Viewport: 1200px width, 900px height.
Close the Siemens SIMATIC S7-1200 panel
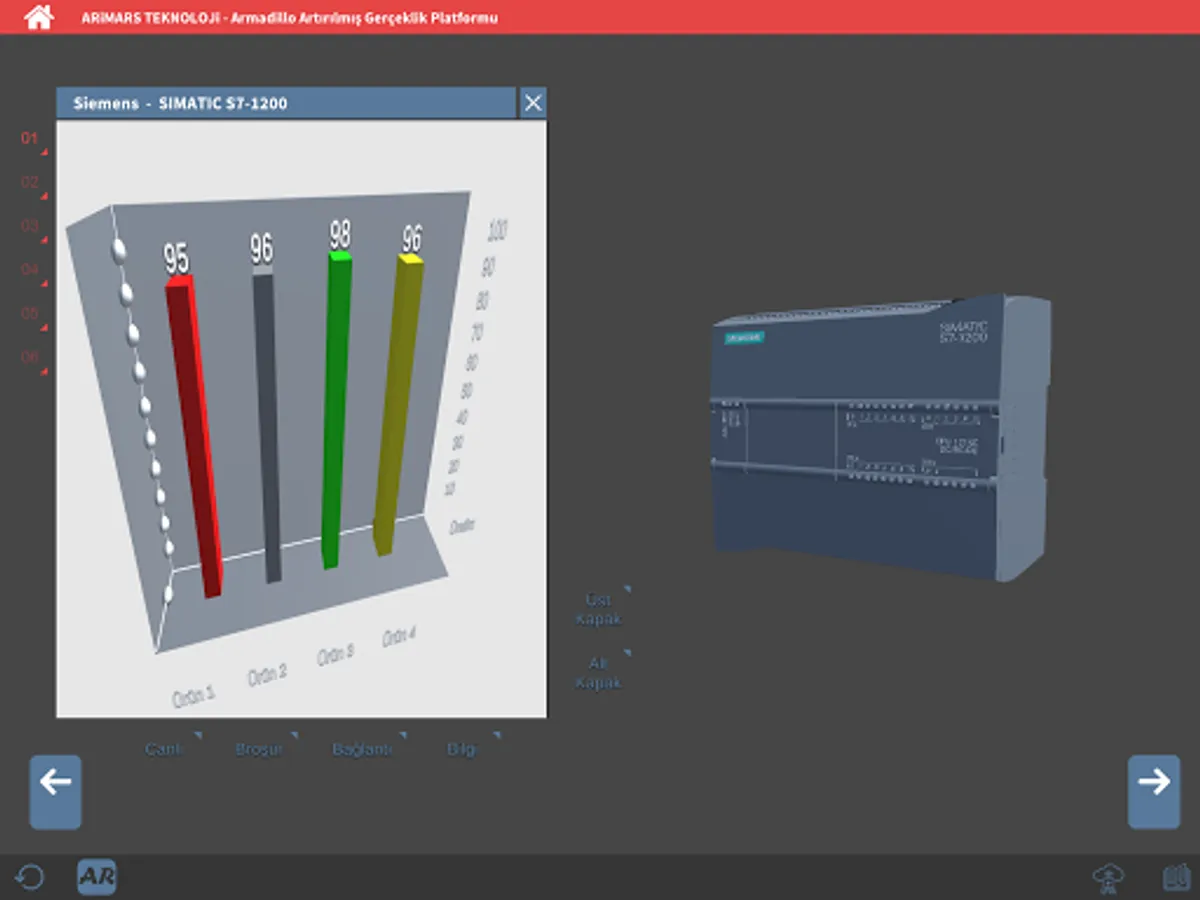point(533,102)
